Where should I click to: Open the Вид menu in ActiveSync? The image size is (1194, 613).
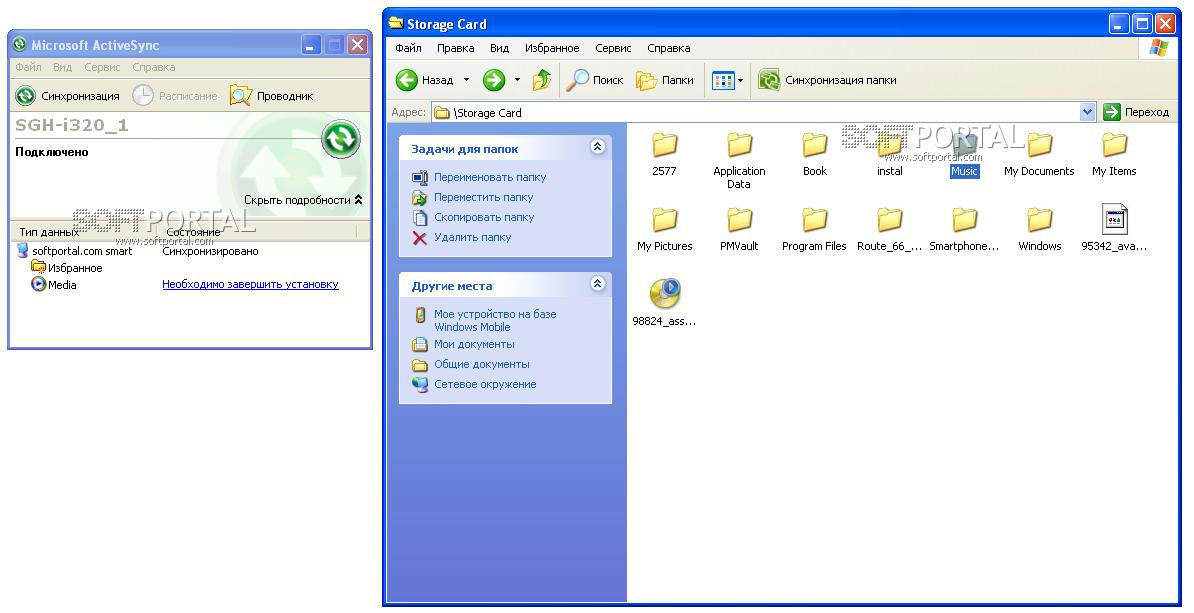(x=62, y=67)
